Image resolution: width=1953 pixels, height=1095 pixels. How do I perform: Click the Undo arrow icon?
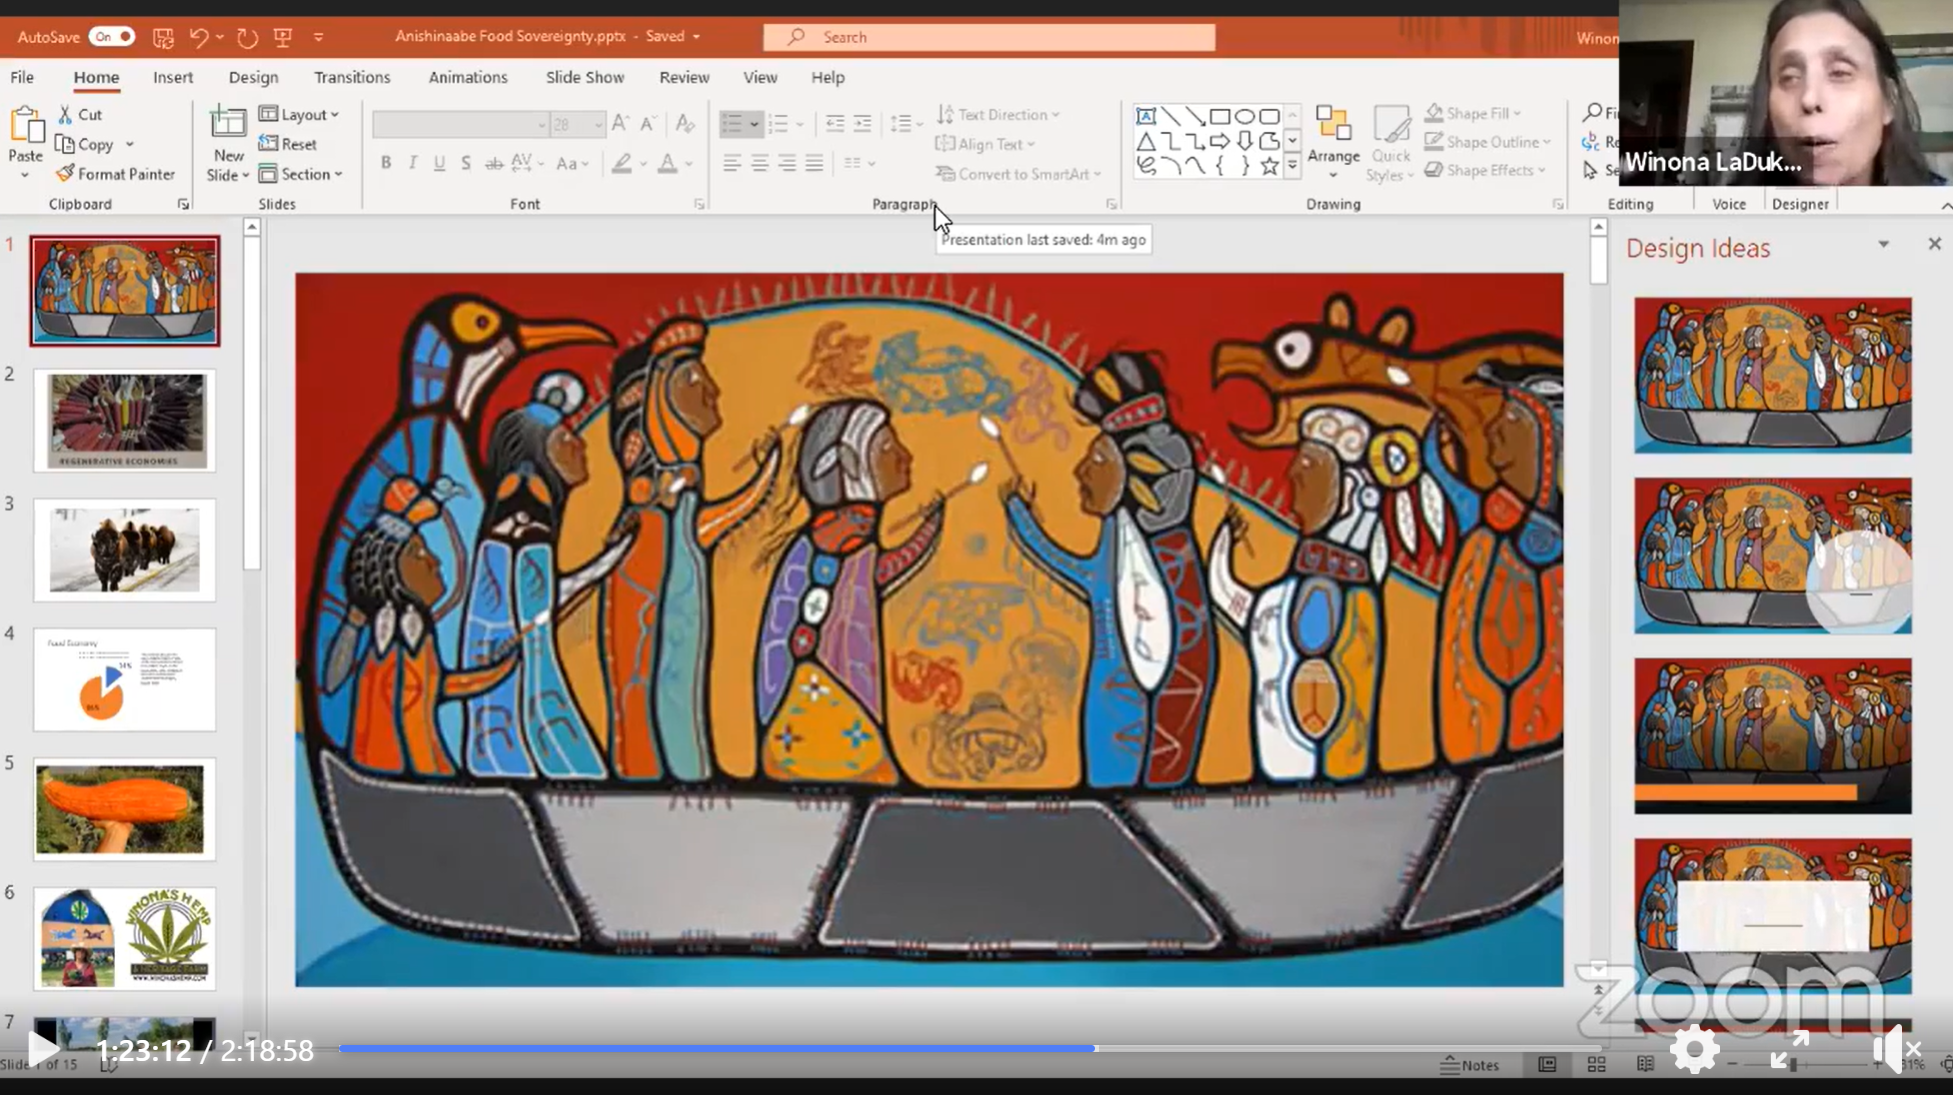point(198,37)
